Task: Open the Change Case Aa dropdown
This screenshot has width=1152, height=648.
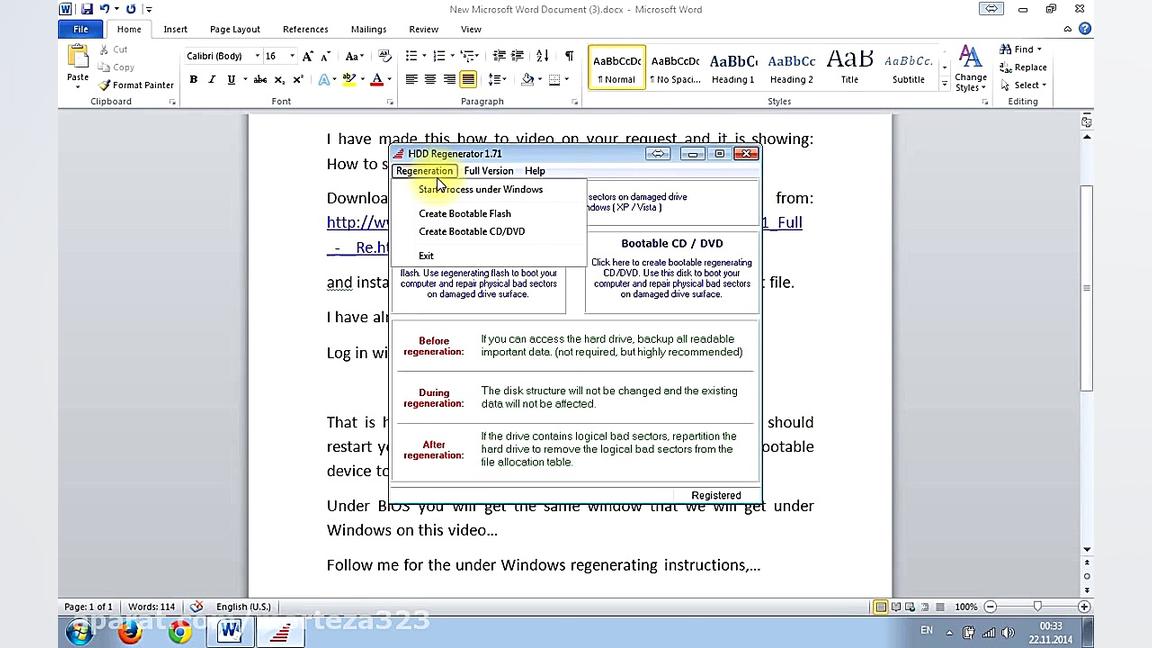Action: 354,56
